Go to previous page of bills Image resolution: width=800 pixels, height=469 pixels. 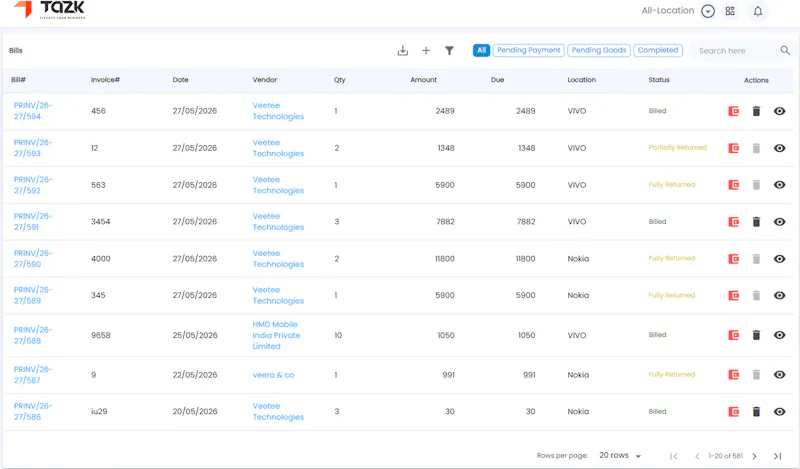coord(697,456)
